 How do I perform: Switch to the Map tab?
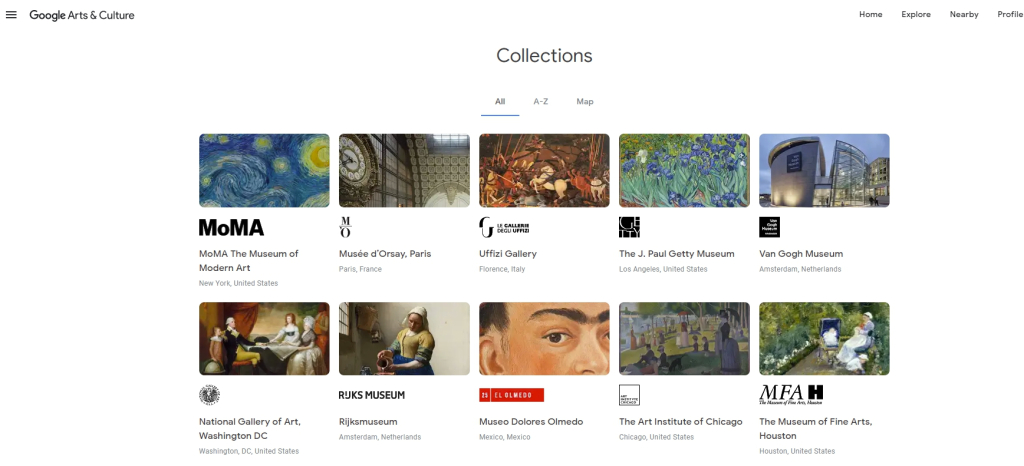[x=585, y=101]
